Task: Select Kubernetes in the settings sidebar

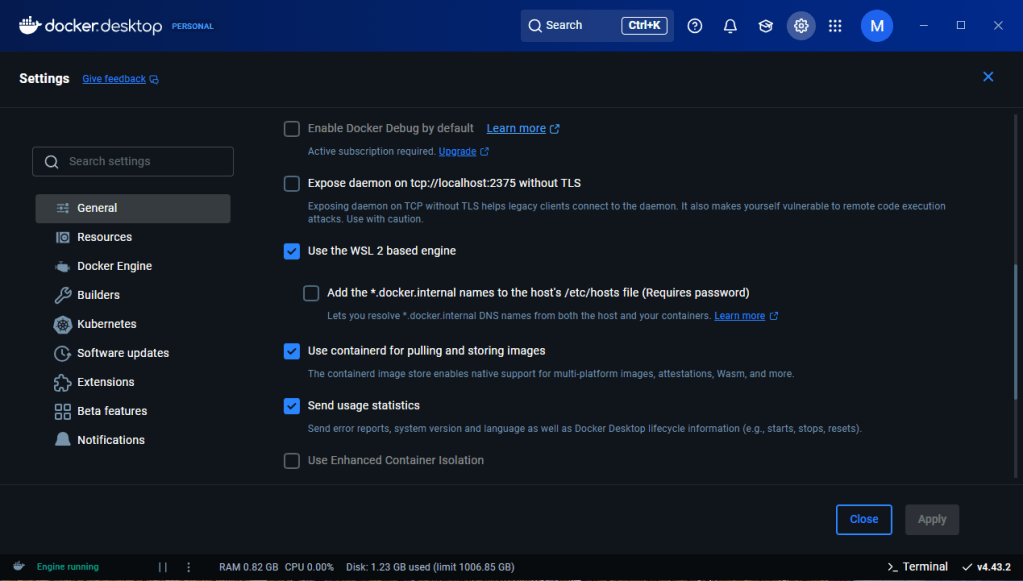Action: click(x=106, y=324)
